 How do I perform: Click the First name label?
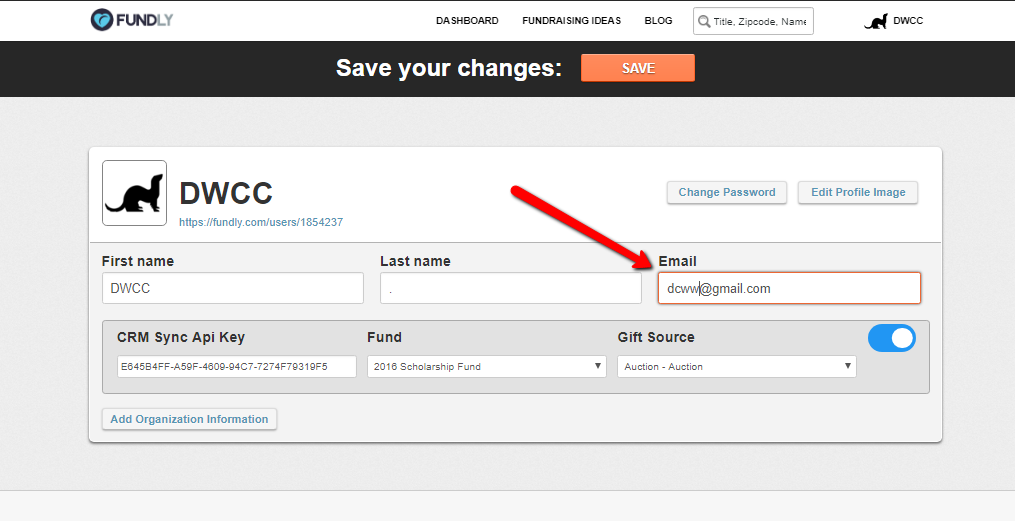click(138, 261)
